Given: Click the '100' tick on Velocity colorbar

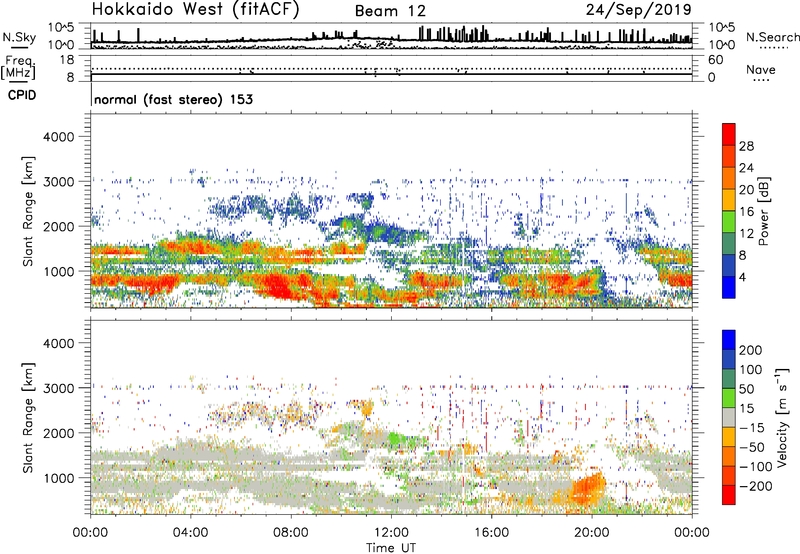Looking at the screenshot, I should point(751,370).
